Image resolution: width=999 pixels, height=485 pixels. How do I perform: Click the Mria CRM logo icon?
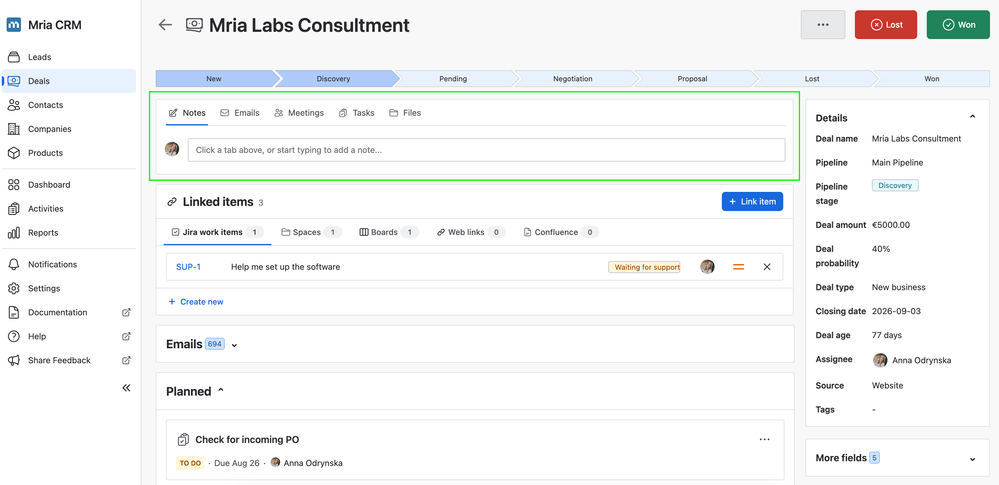[13, 25]
